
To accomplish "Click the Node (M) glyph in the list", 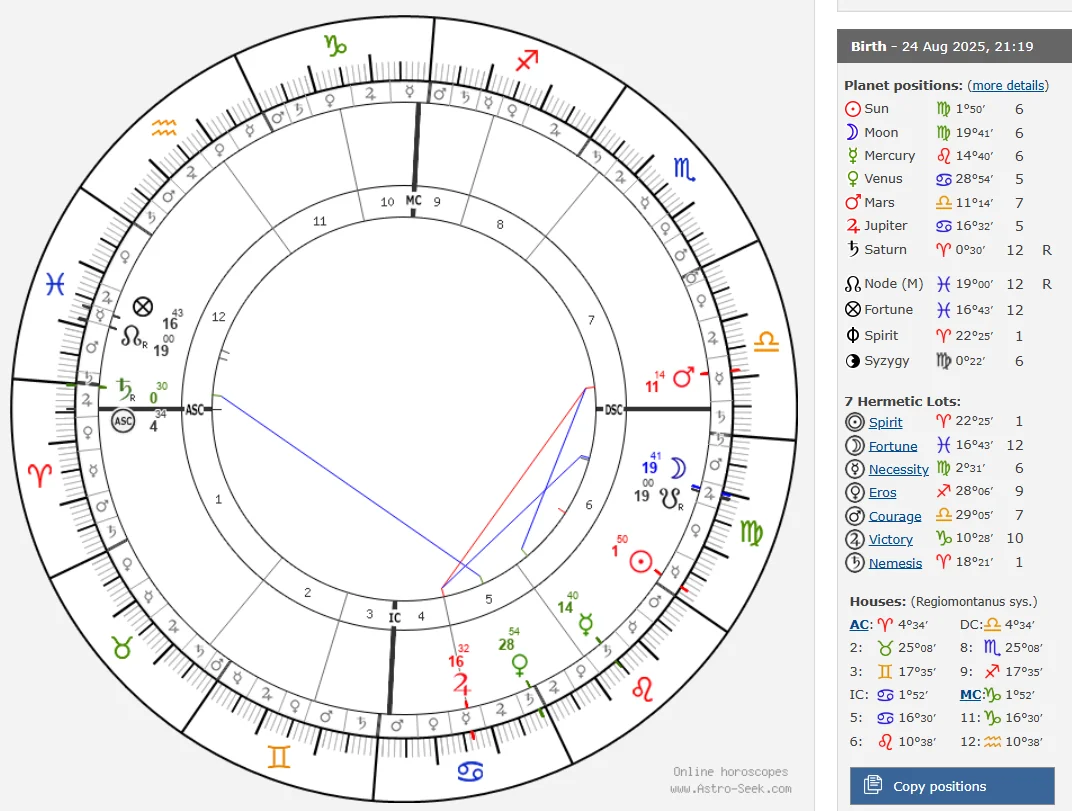I will click(853, 284).
